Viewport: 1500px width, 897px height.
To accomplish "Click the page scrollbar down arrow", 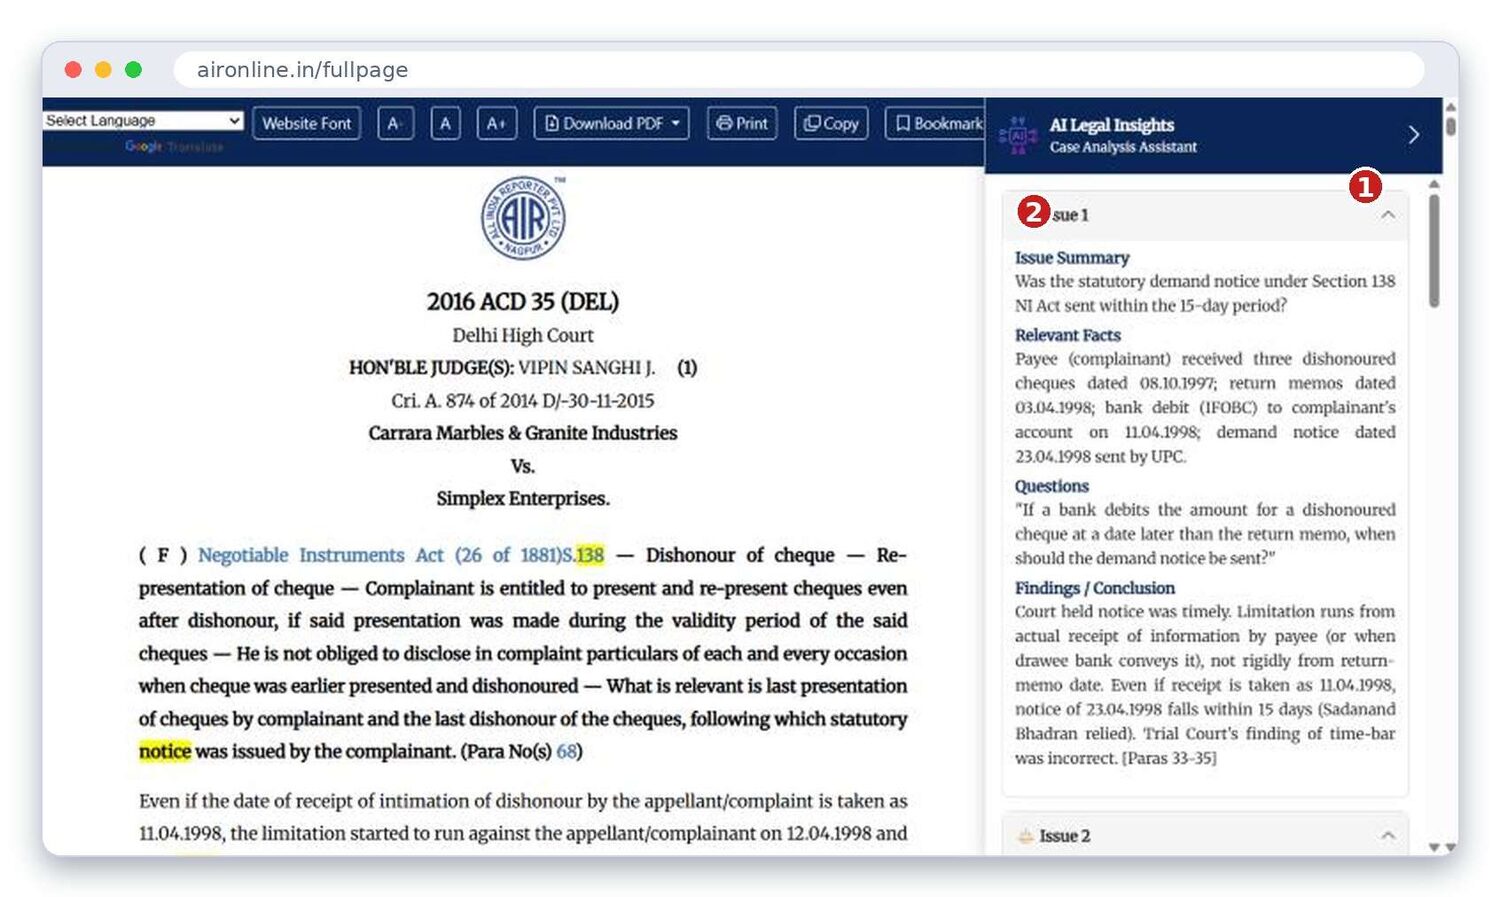I will pyautogui.click(x=1450, y=848).
